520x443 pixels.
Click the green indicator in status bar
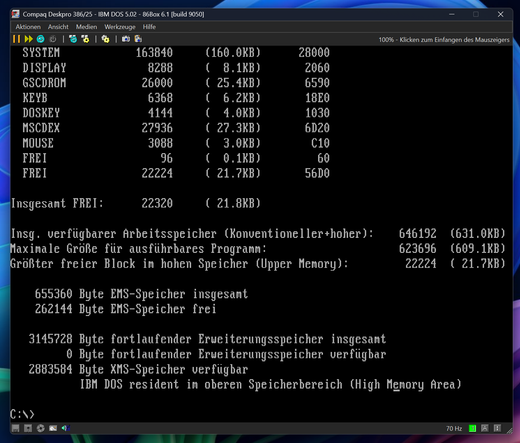click(472, 429)
